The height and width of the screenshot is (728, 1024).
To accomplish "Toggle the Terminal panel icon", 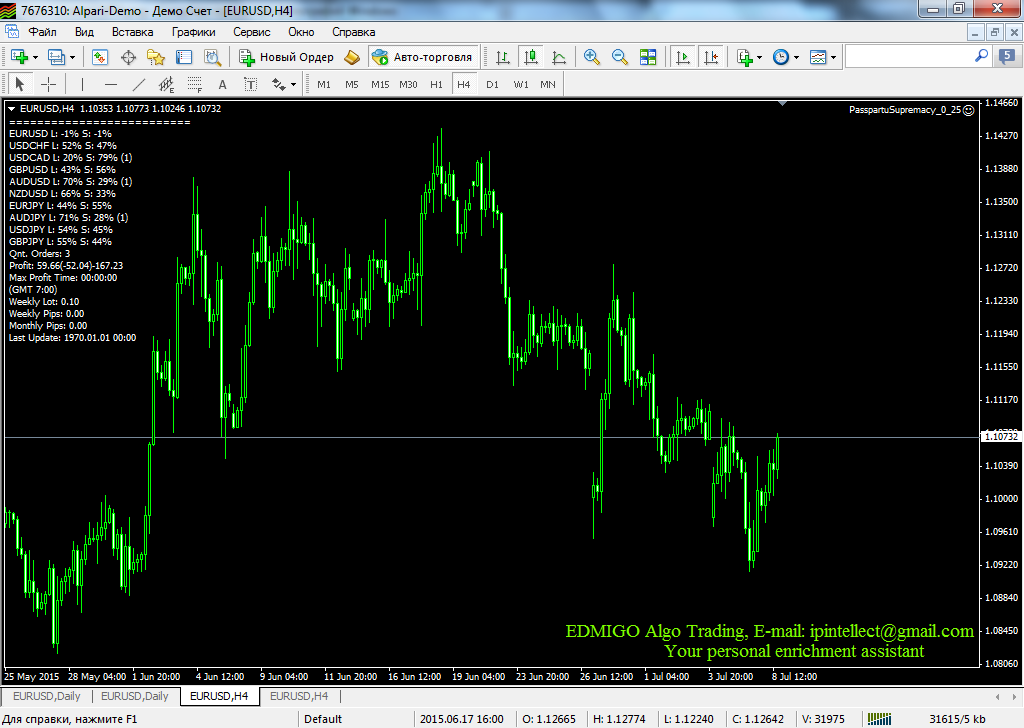I will pyautogui.click(x=184, y=57).
